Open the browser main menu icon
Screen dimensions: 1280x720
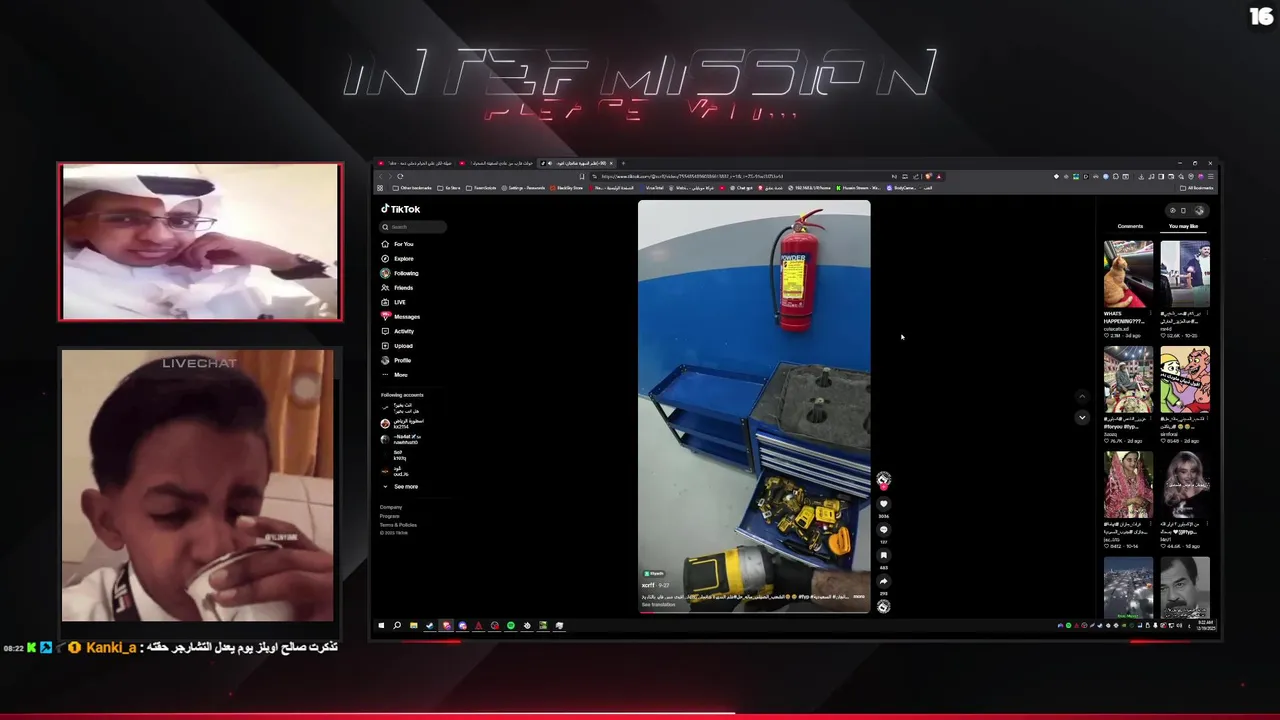1209,176
